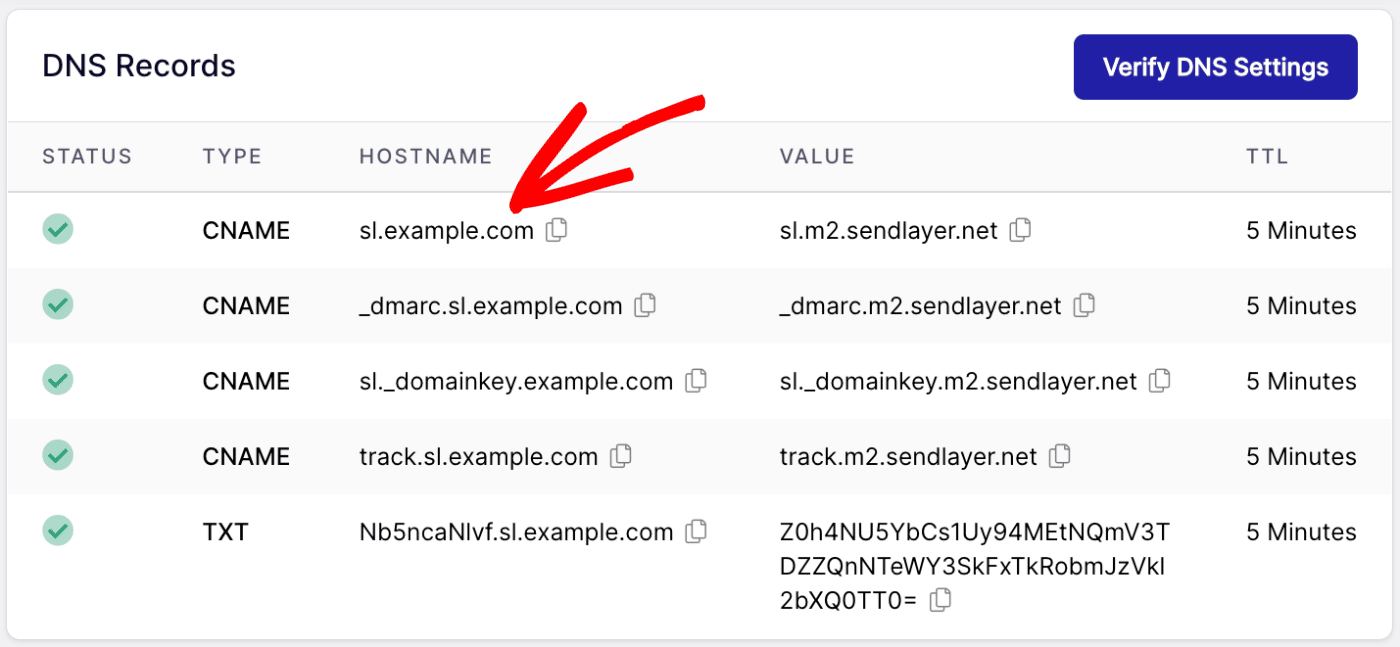Image resolution: width=1400 pixels, height=647 pixels.
Task: Click the DNS Records heading
Action: 138,64
